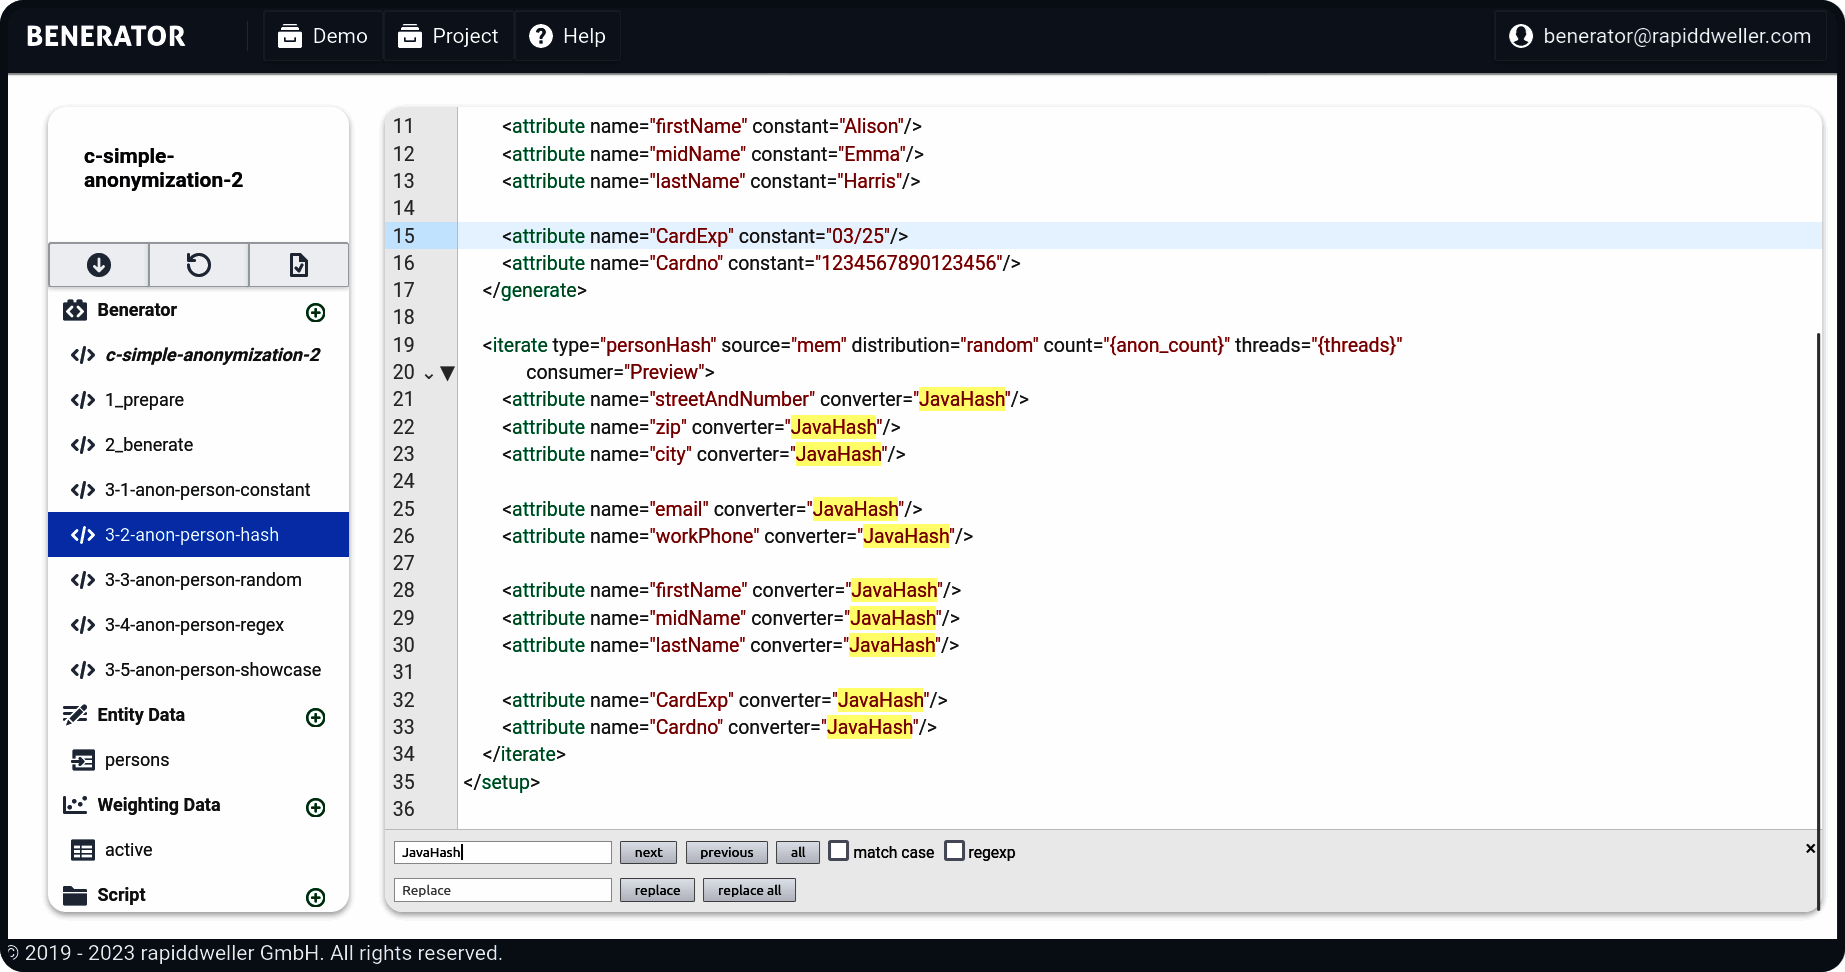Open the Help menu
1845x972 pixels.
point(567,36)
